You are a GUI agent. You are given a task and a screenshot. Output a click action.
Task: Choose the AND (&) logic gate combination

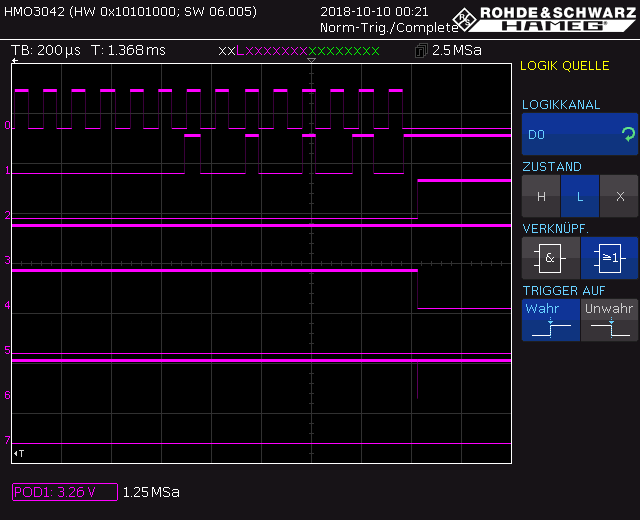(551, 258)
